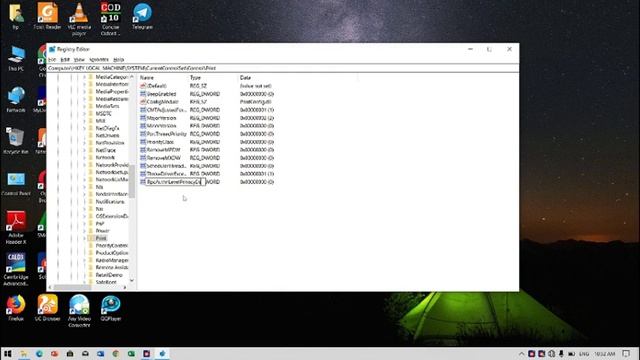
Task: Expand the NetTrace key
Action: (84, 150)
